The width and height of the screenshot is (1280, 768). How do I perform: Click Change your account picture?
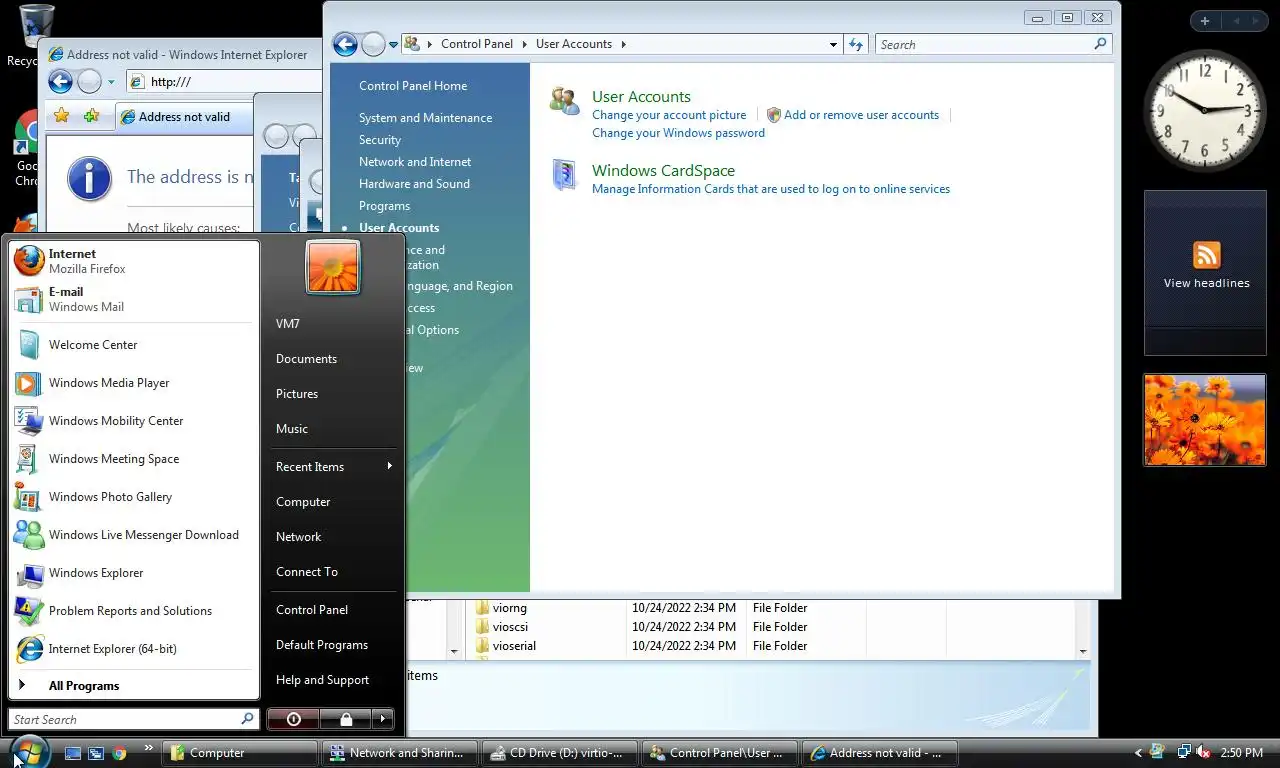pos(669,115)
